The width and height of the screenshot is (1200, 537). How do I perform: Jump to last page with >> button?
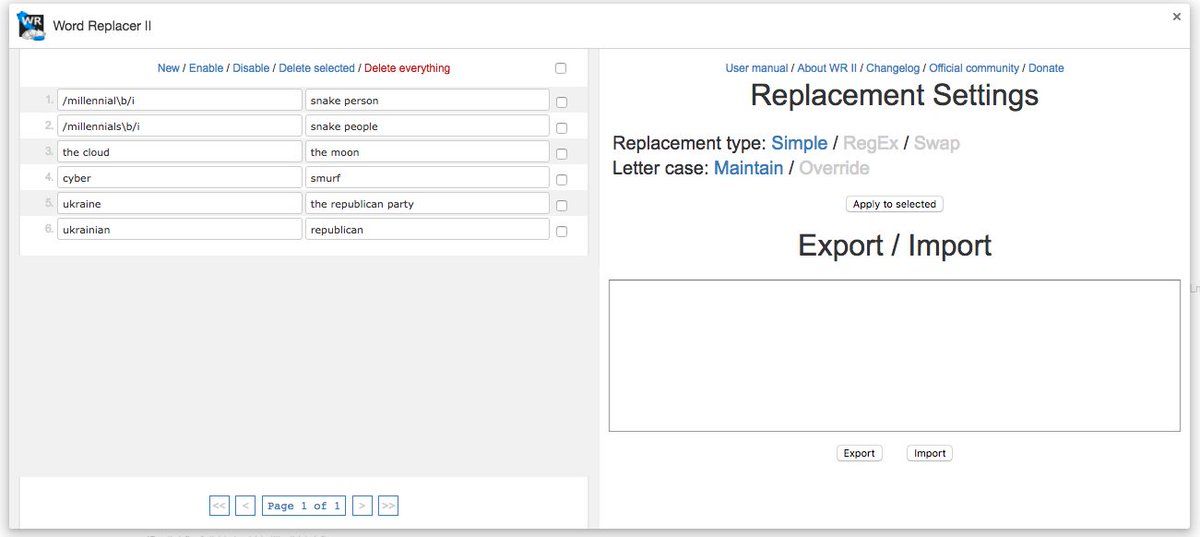[x=389, y=506]
